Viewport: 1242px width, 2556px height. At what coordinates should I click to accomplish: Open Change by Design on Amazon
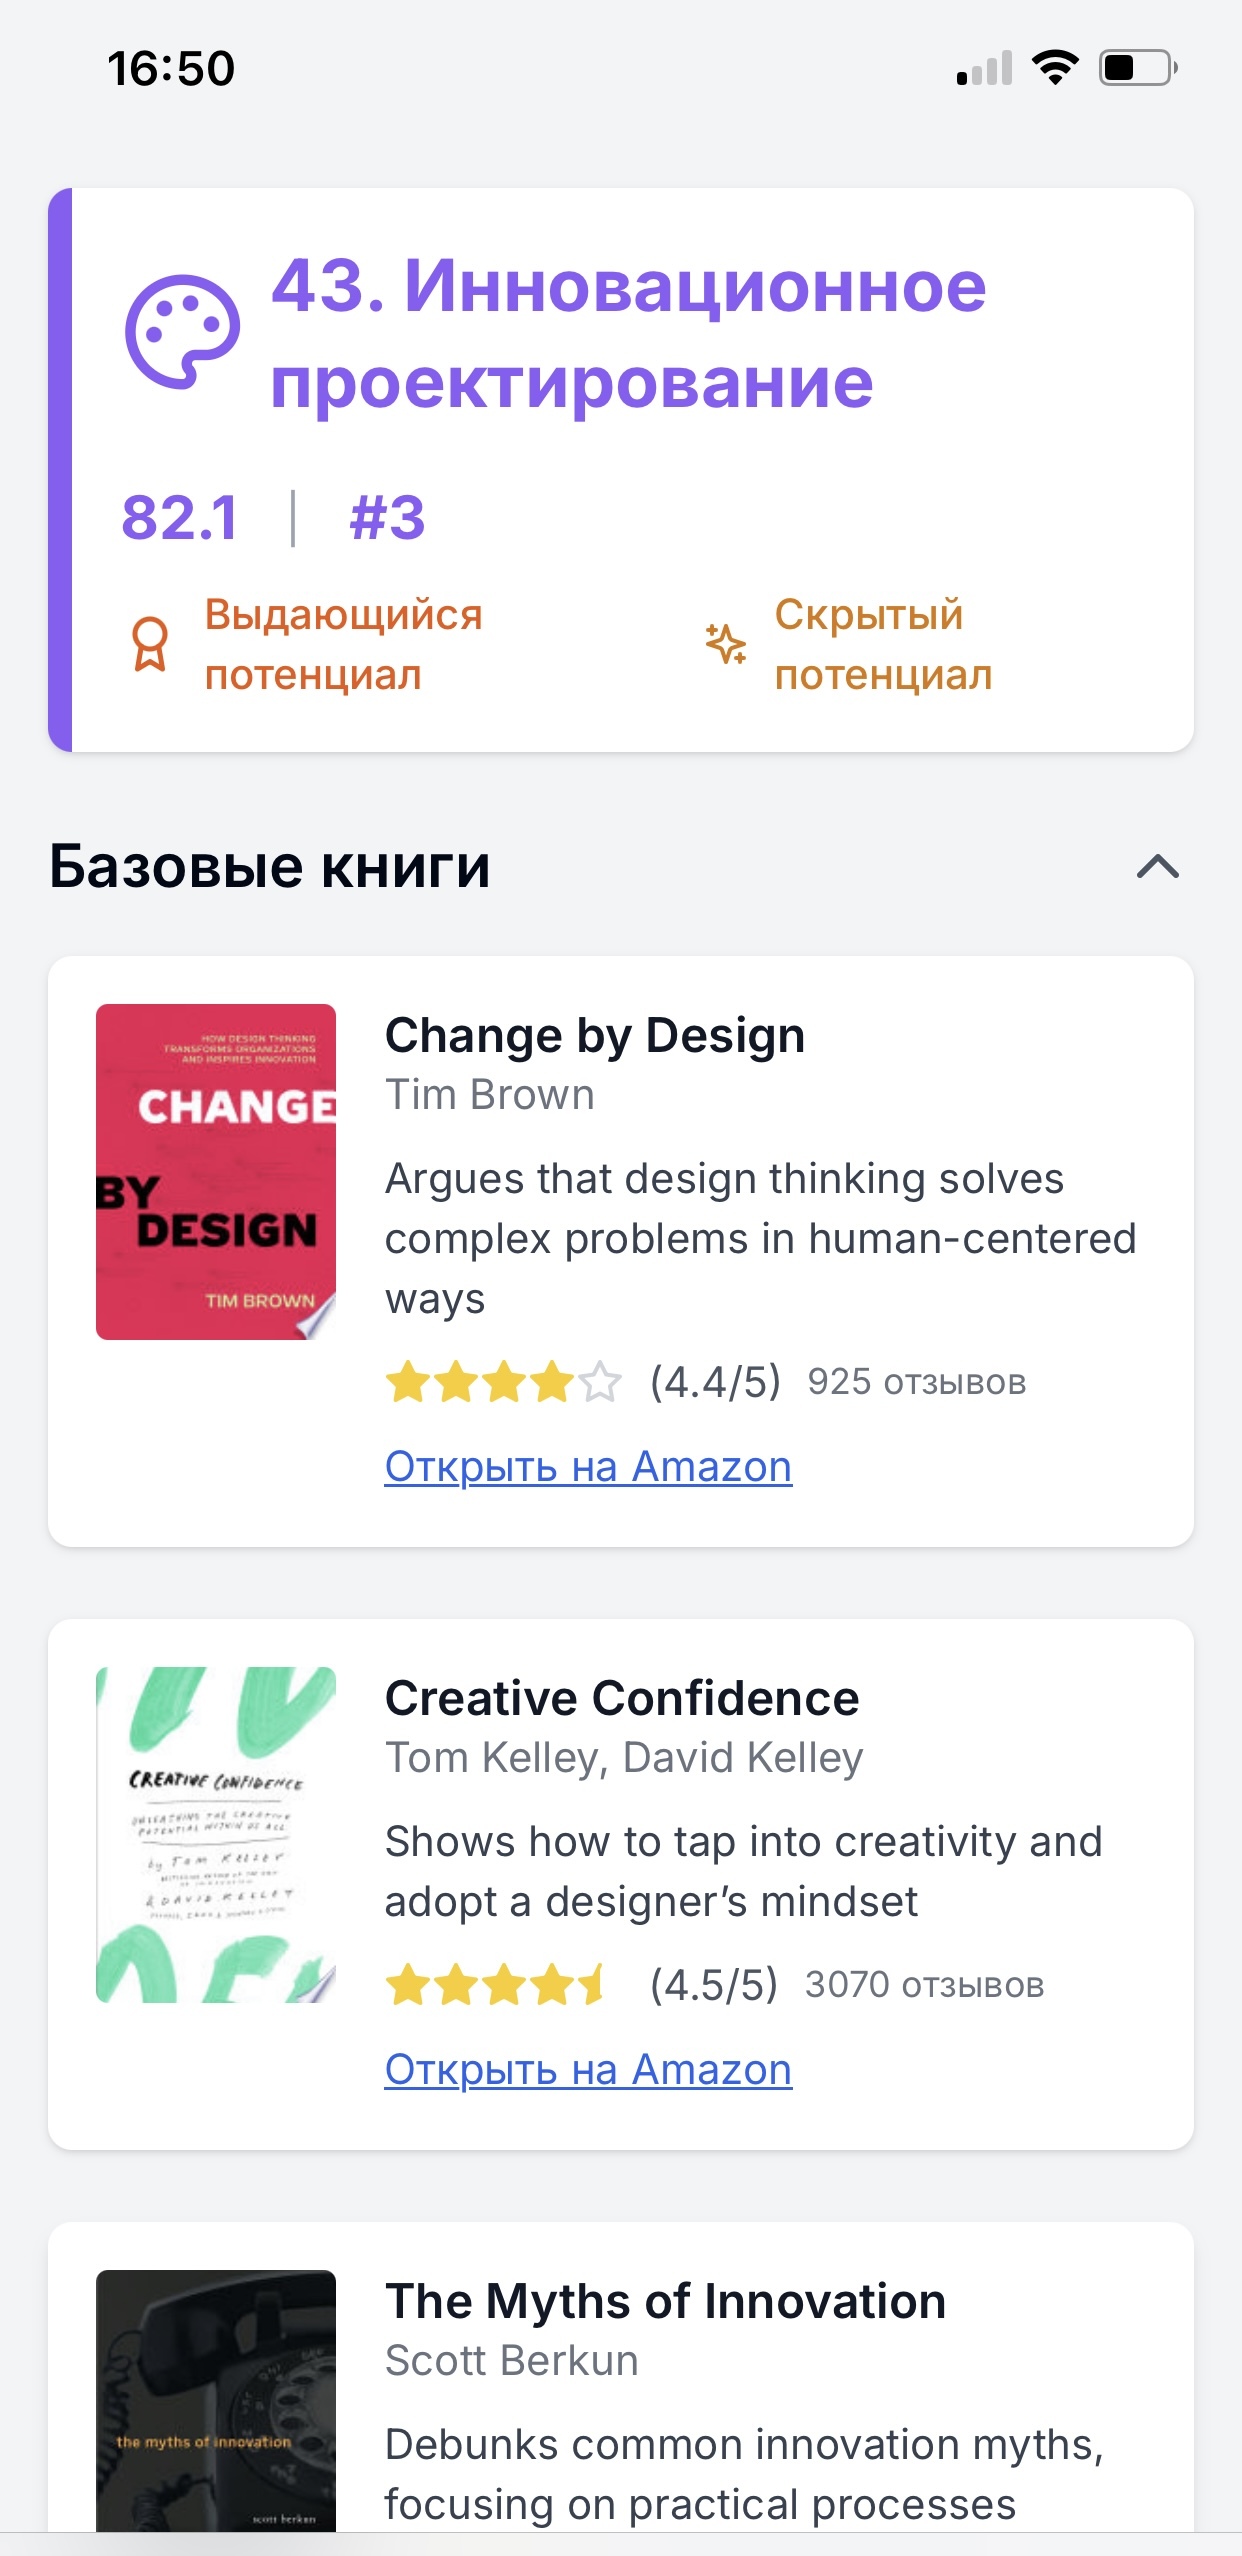point(588,1466)
